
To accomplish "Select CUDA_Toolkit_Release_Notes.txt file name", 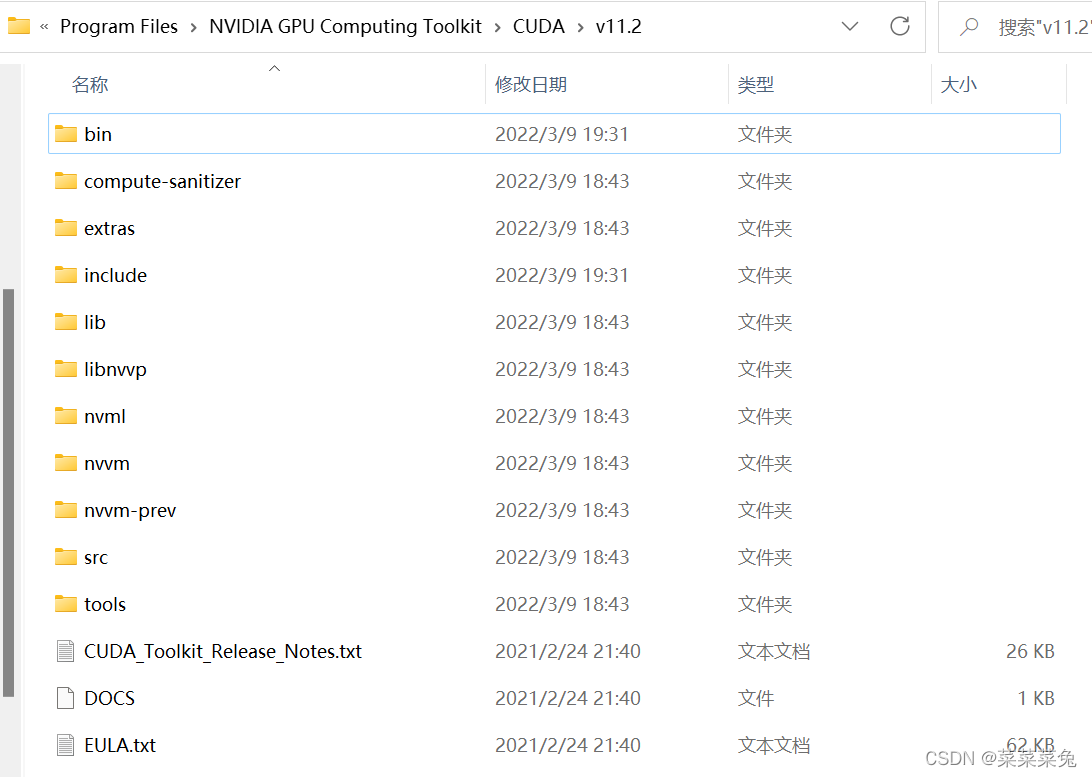I will tap(223, 651).
